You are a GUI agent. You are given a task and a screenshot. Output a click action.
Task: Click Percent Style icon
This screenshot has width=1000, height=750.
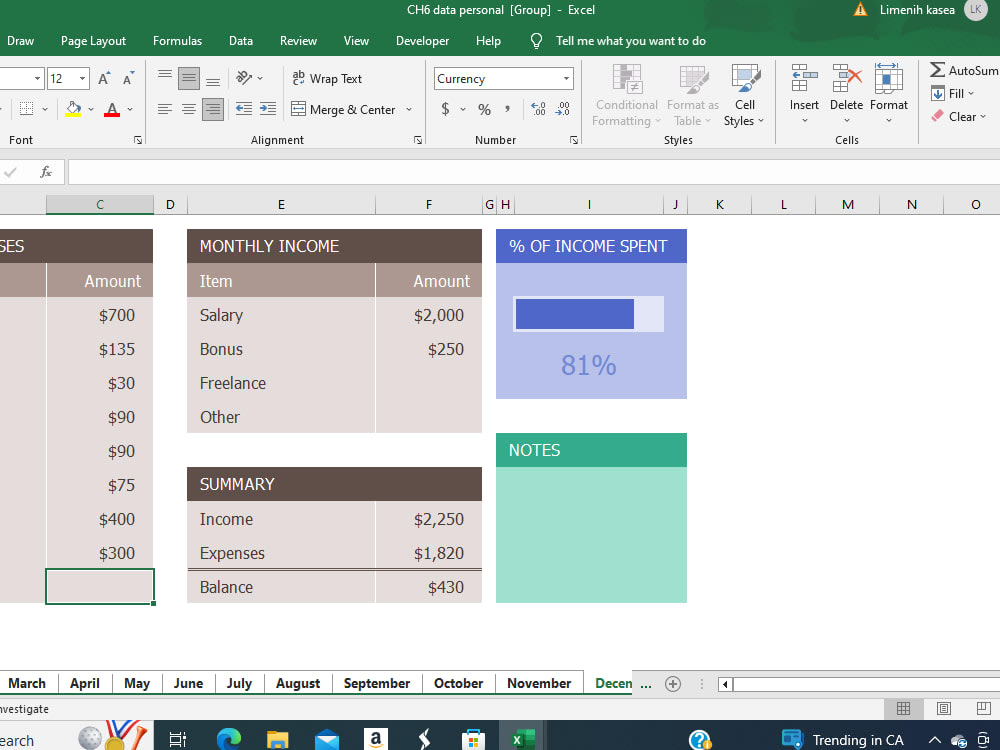tap(485, 109)
